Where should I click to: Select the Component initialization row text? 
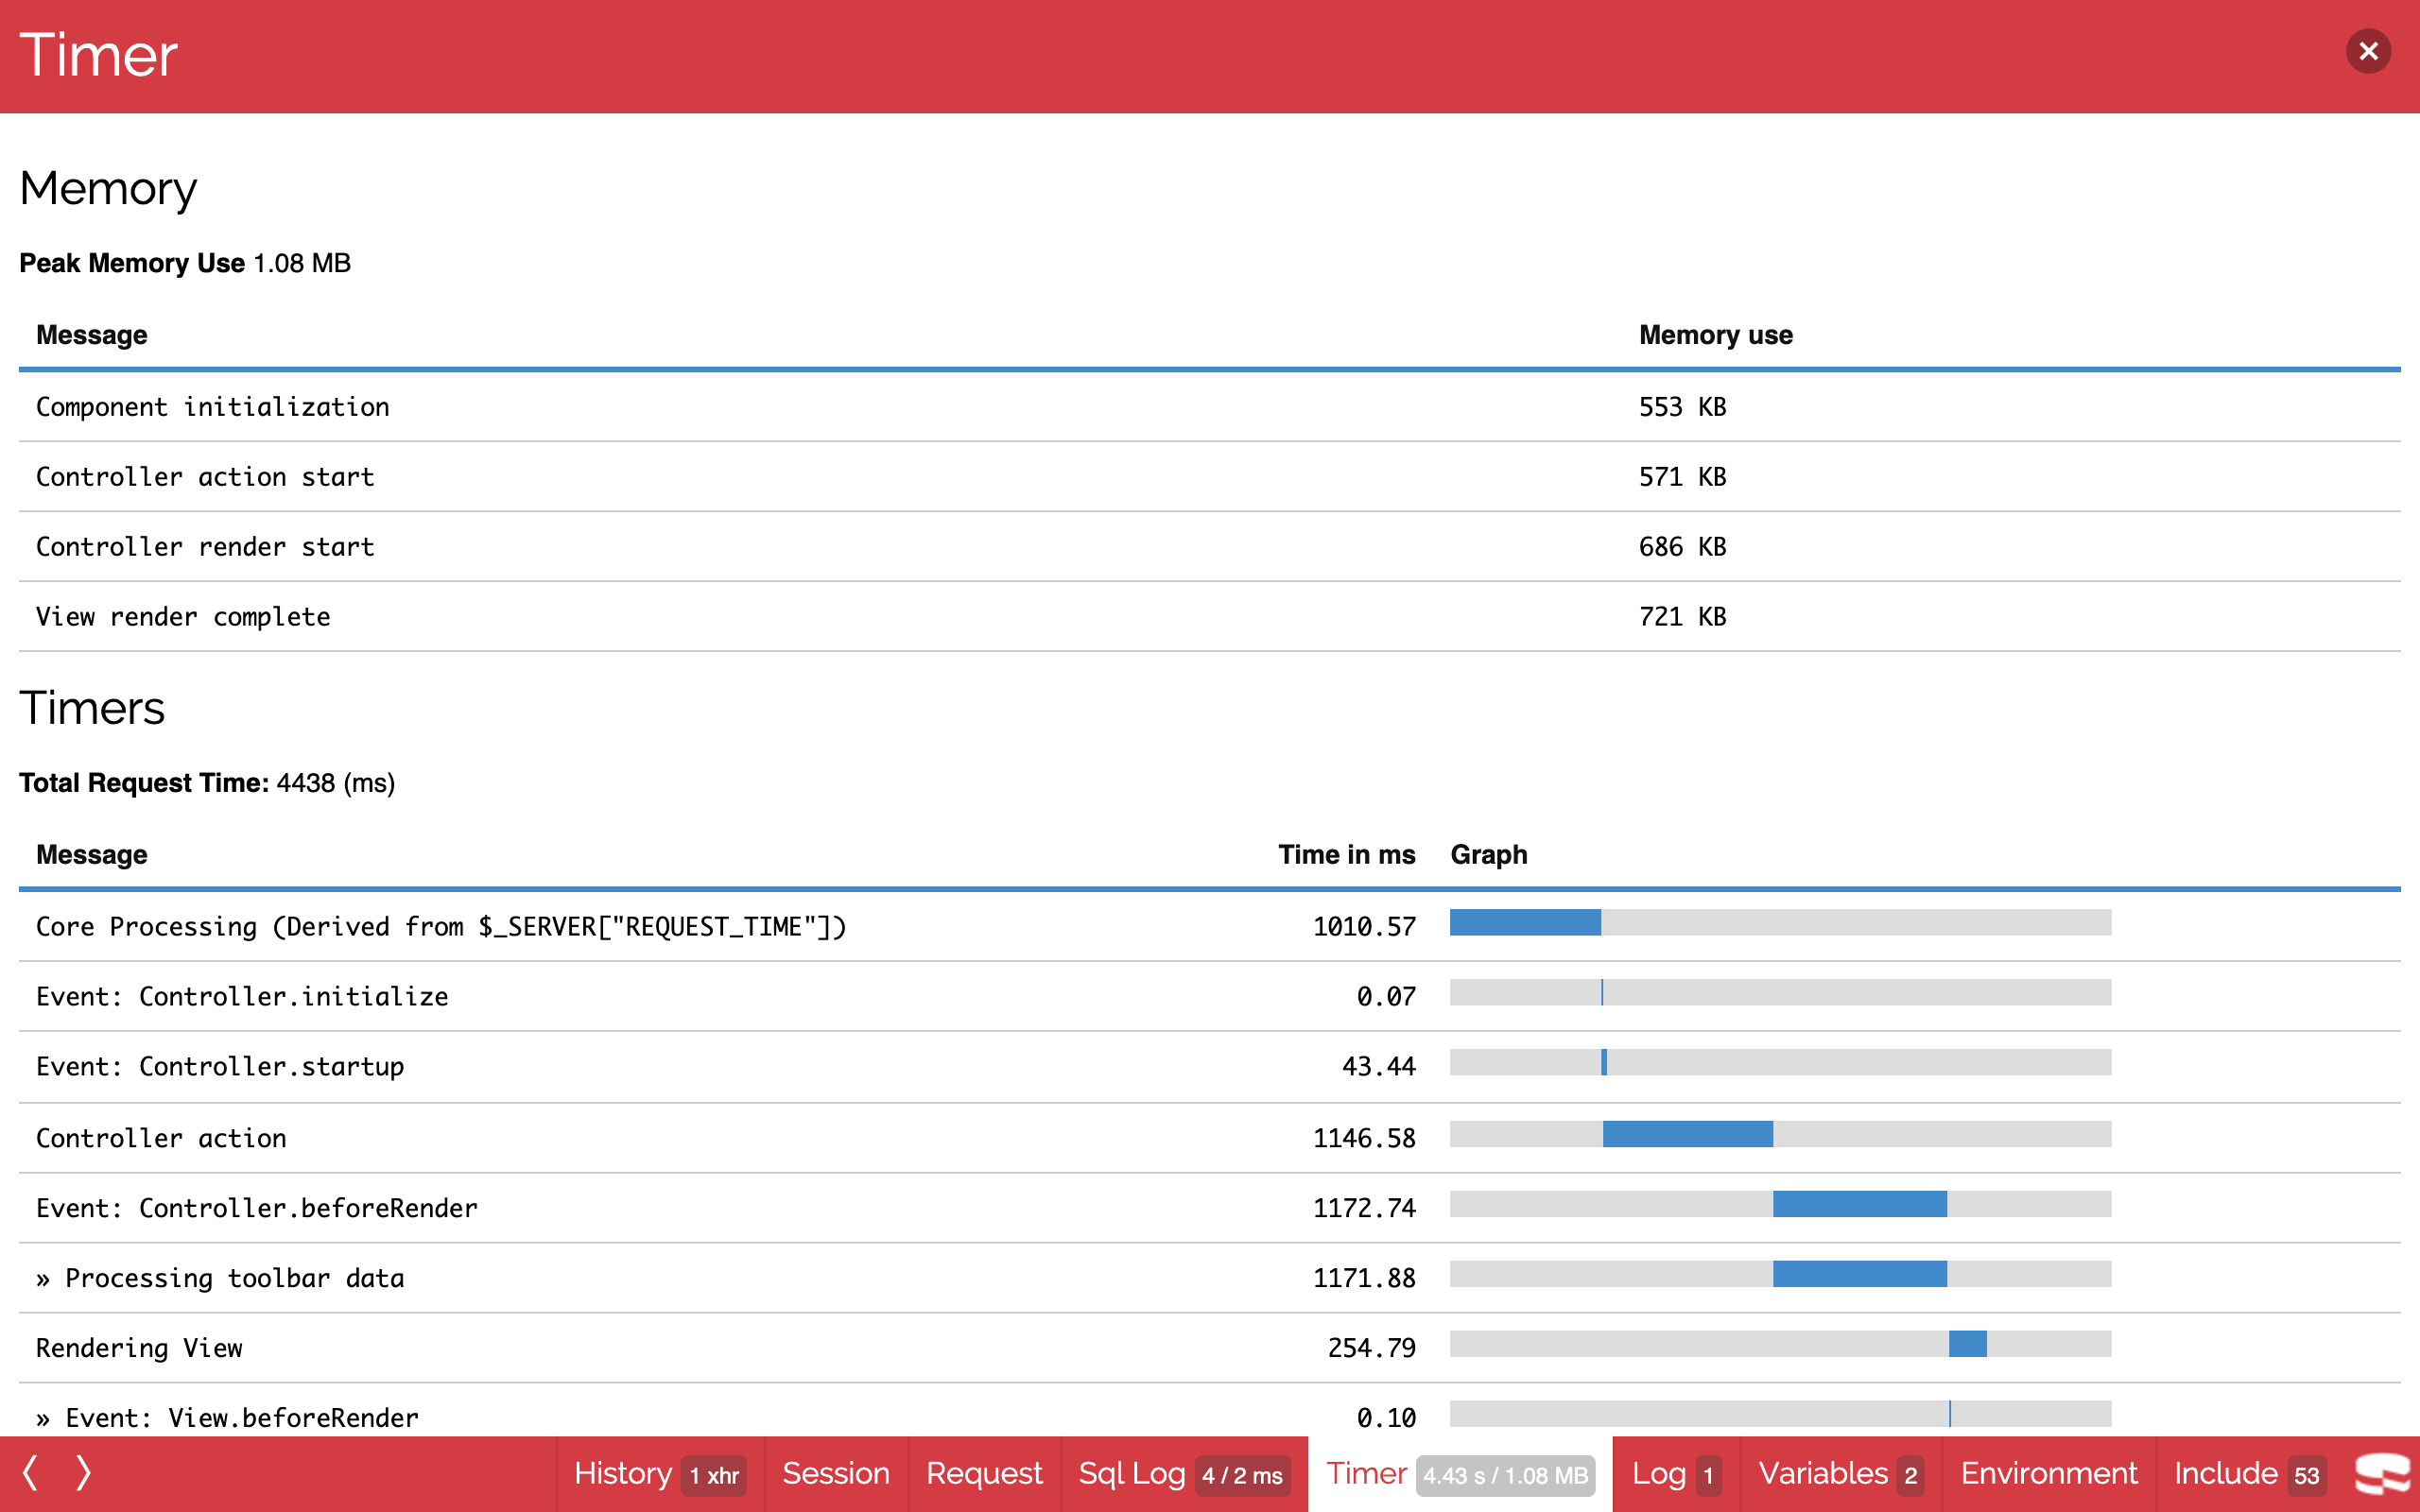tap(213, 407)
